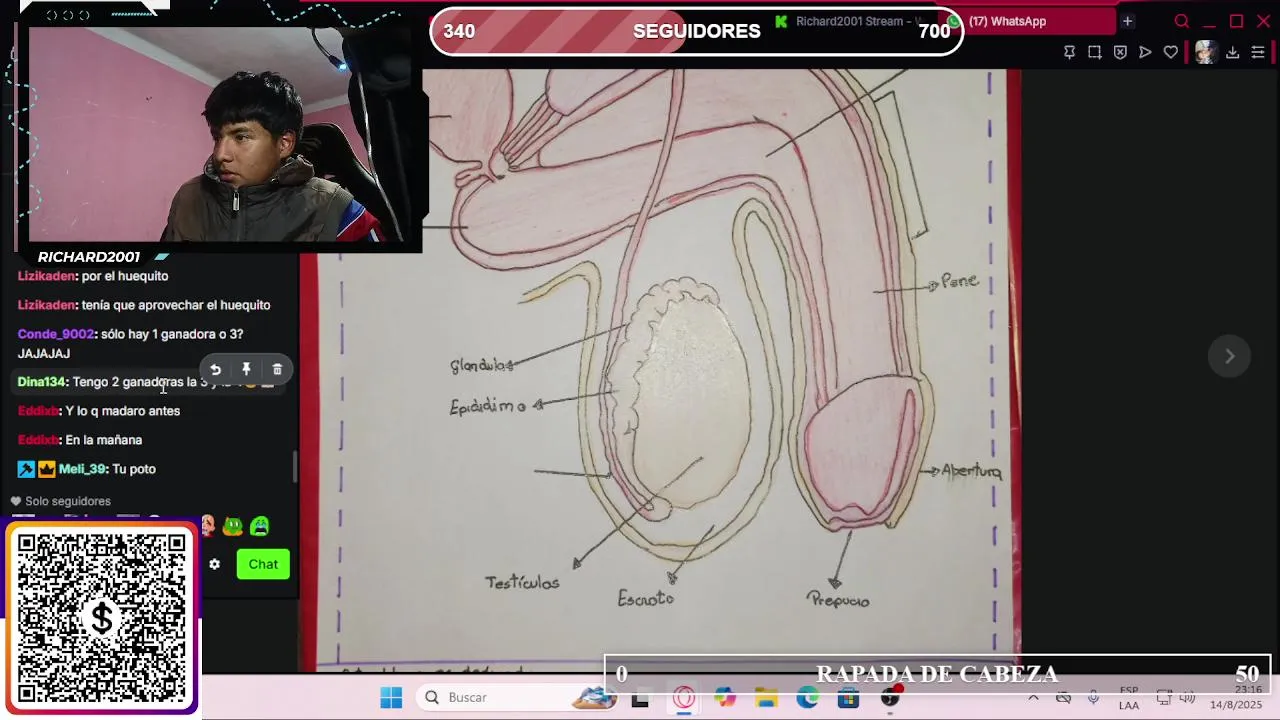Screen dimensions: 1280x720
Task: Click the streamer webcam overlay
Action: [218, 135]
